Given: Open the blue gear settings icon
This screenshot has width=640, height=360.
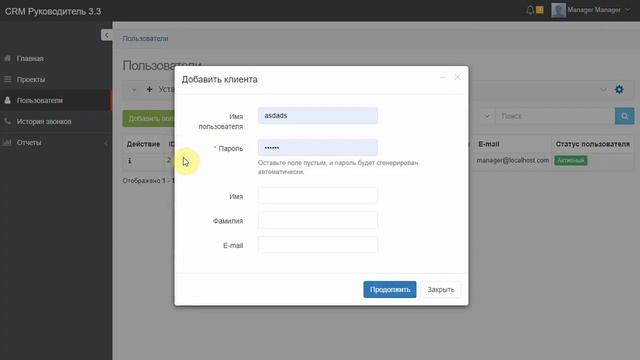Looking at the screenshot, I should point(619,89).
